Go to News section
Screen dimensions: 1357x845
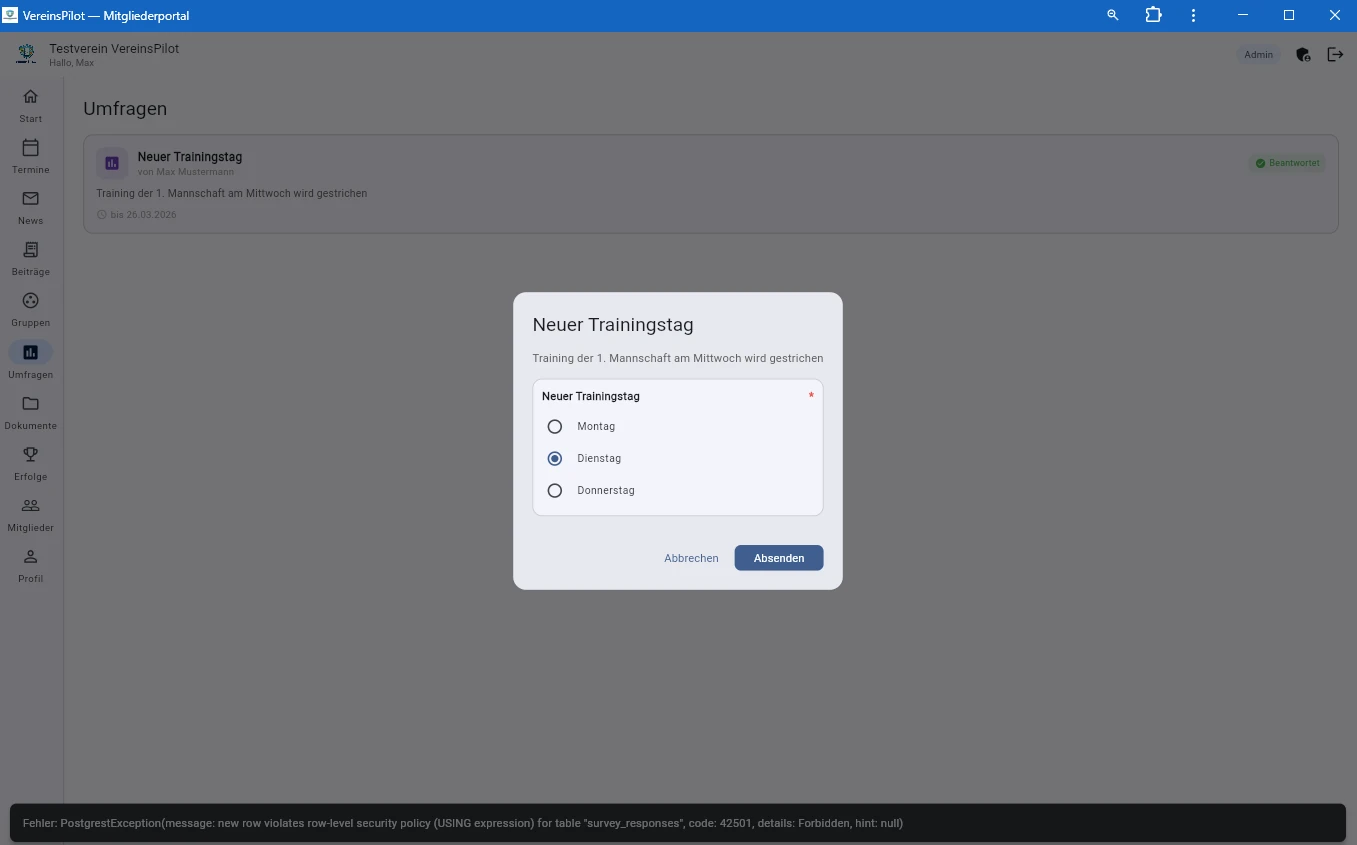pyautogui.click(x=30, y=206)
